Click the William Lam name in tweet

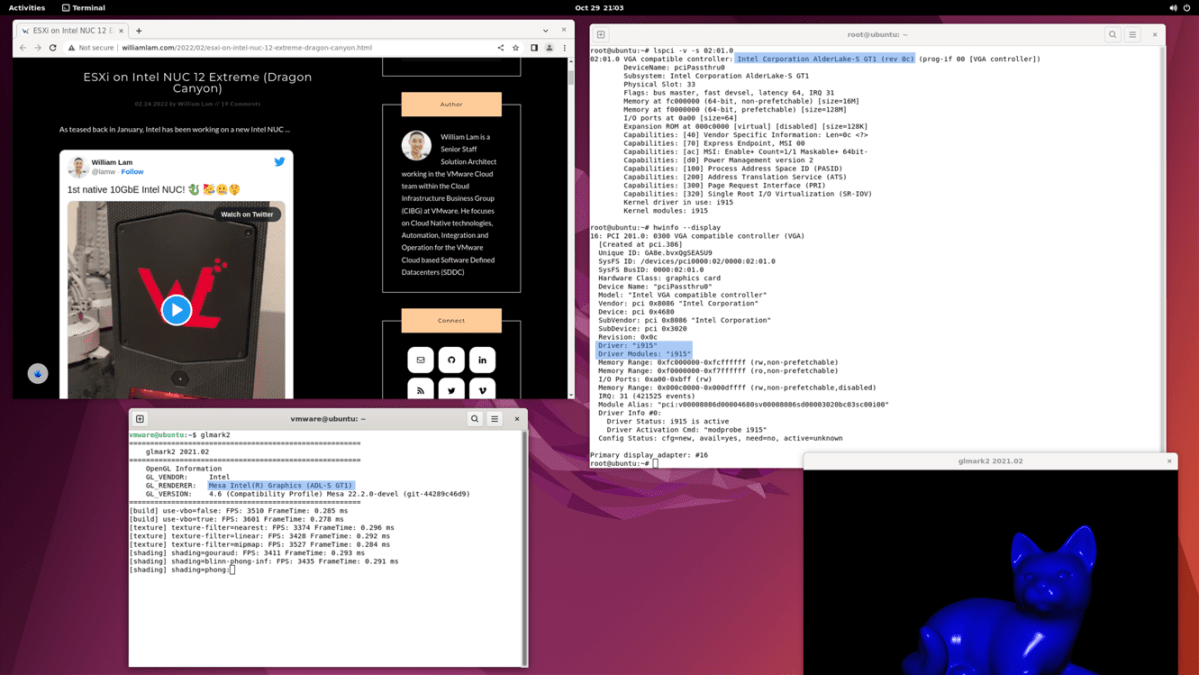(112, 162)
